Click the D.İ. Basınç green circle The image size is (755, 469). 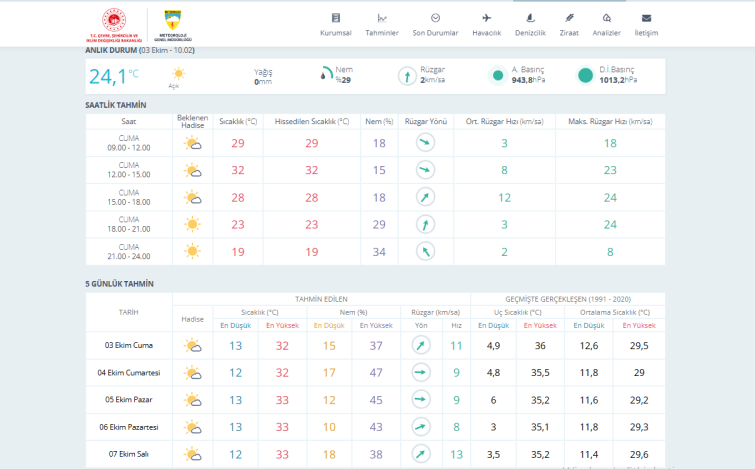click(x=586, y=75)
